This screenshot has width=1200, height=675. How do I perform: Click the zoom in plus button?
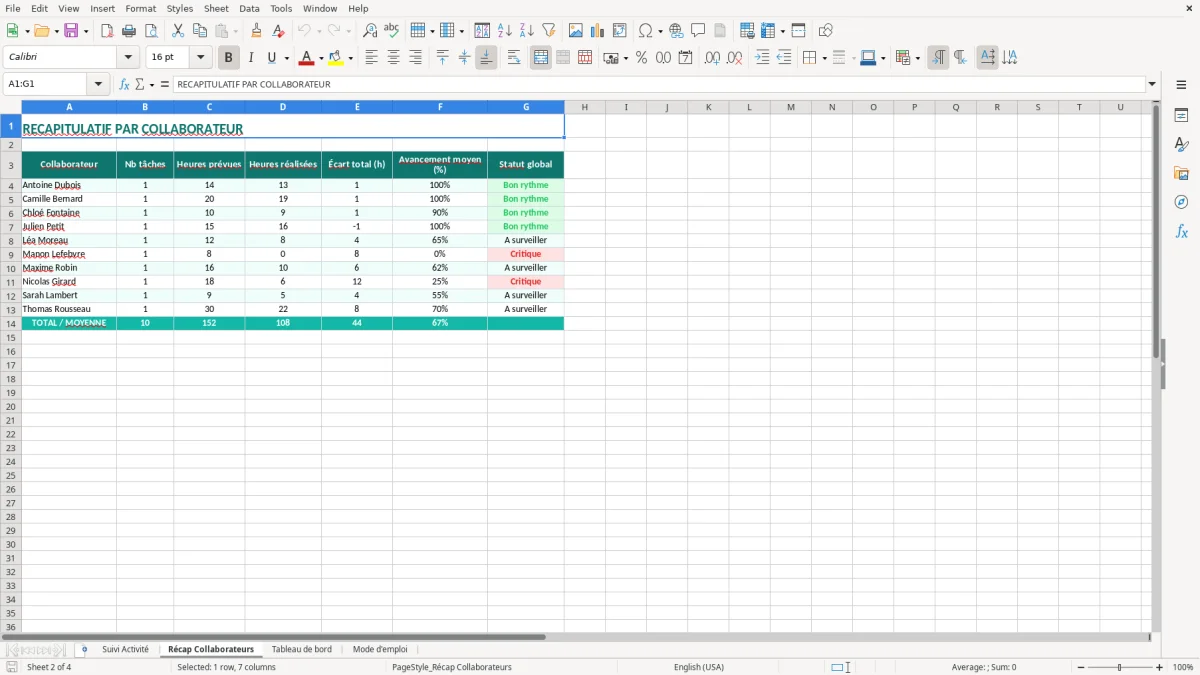[1160, 667]
